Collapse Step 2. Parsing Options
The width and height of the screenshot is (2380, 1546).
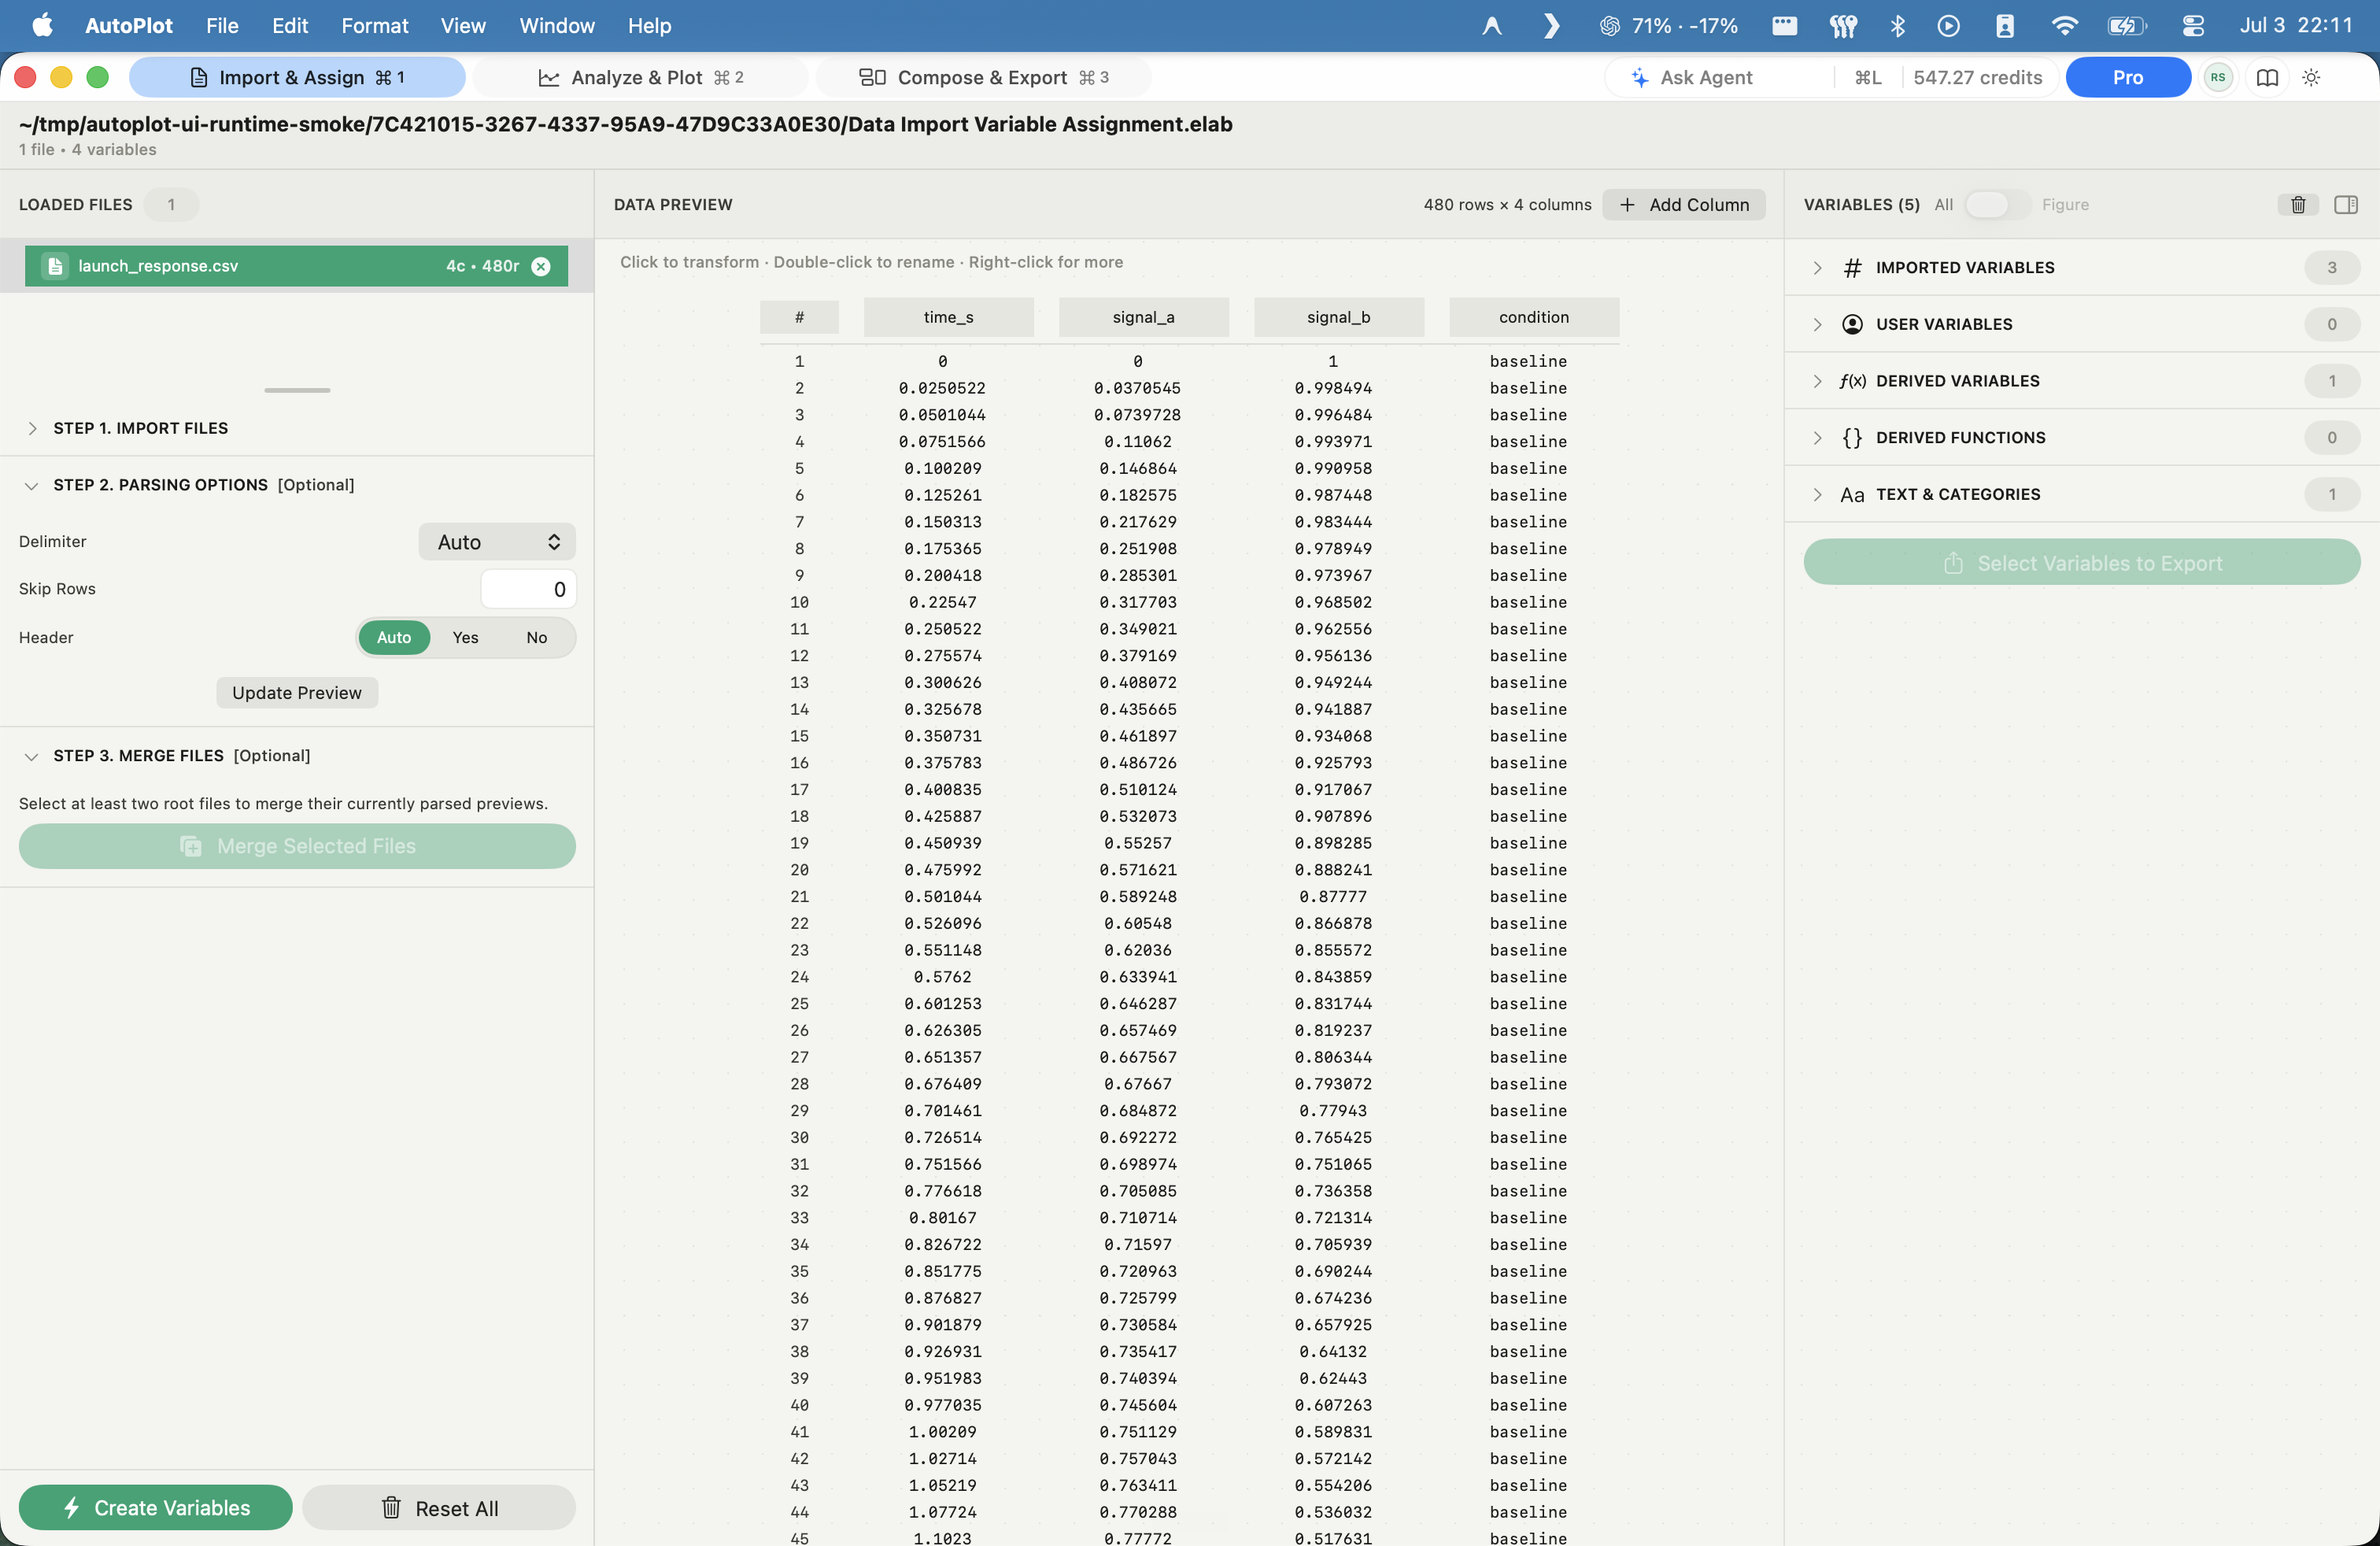click(x=32, y=486)
